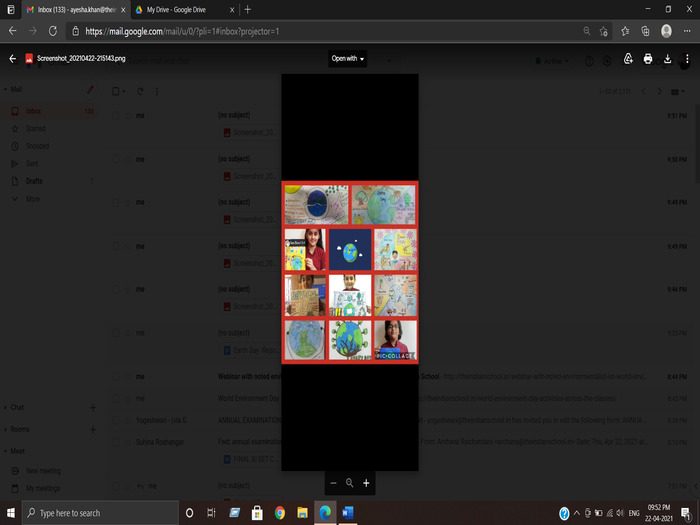Viewport: 700px width, 525px height.
Task: Click the back arrow in the image preview header
Action: pos(12,58)
